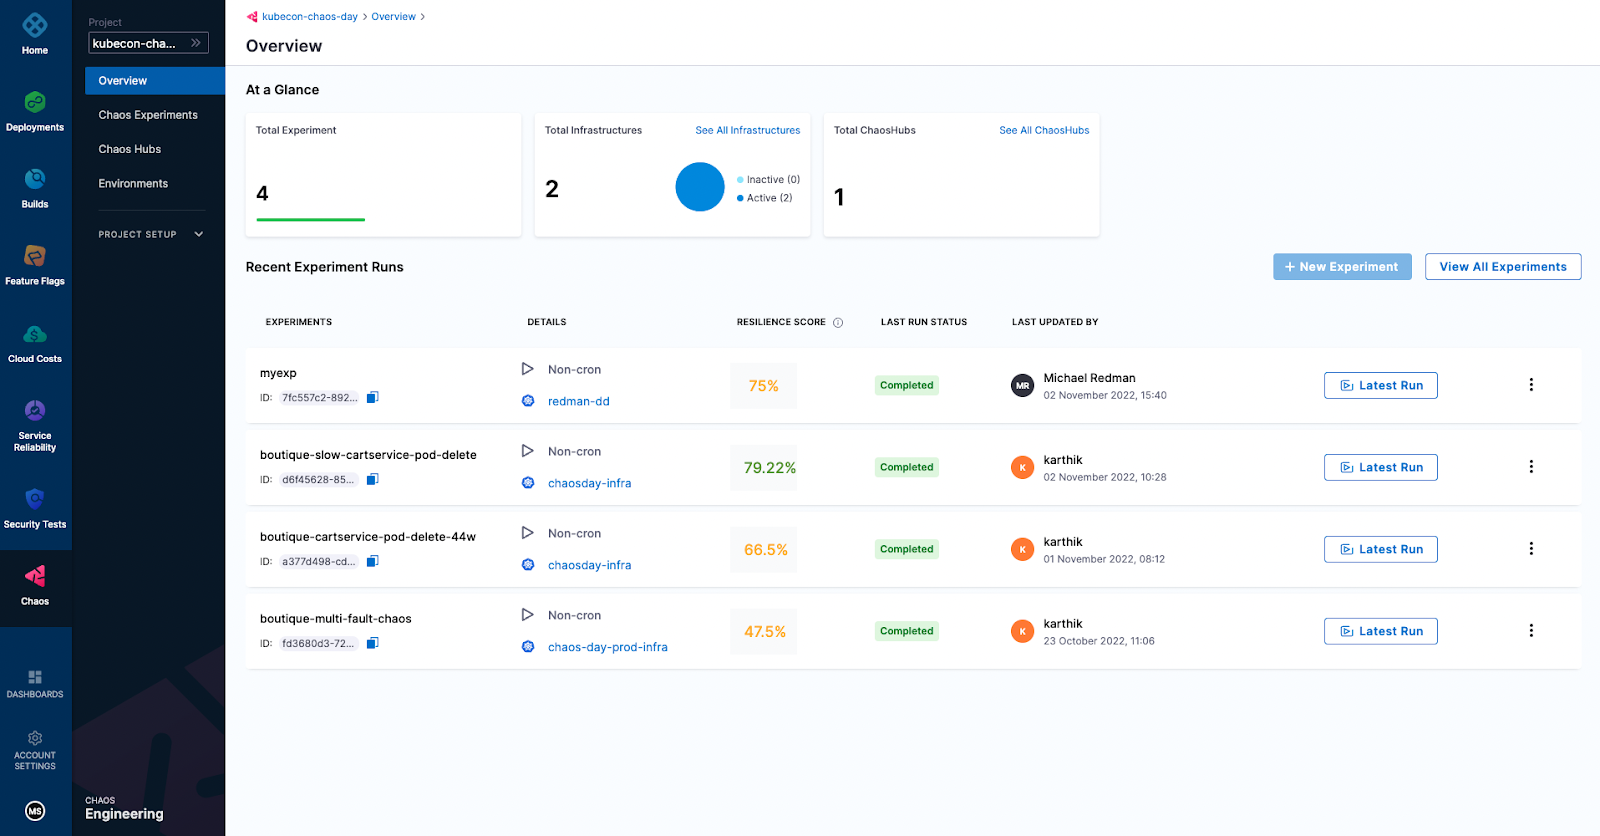The height and width of the screenshot is (836, 1600).
Task: Click the run icon for myexp
Action: click(x=527, y=369)
